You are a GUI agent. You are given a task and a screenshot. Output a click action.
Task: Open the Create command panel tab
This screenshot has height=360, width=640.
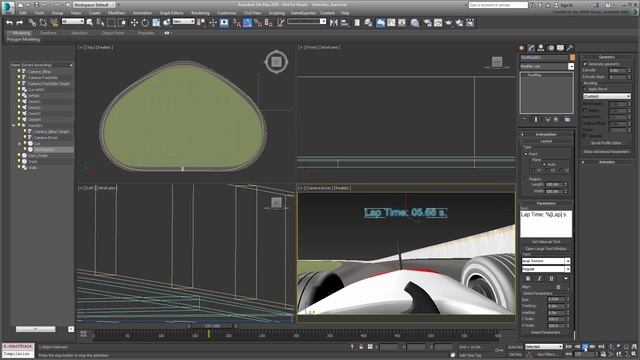(x=522, y=48)
